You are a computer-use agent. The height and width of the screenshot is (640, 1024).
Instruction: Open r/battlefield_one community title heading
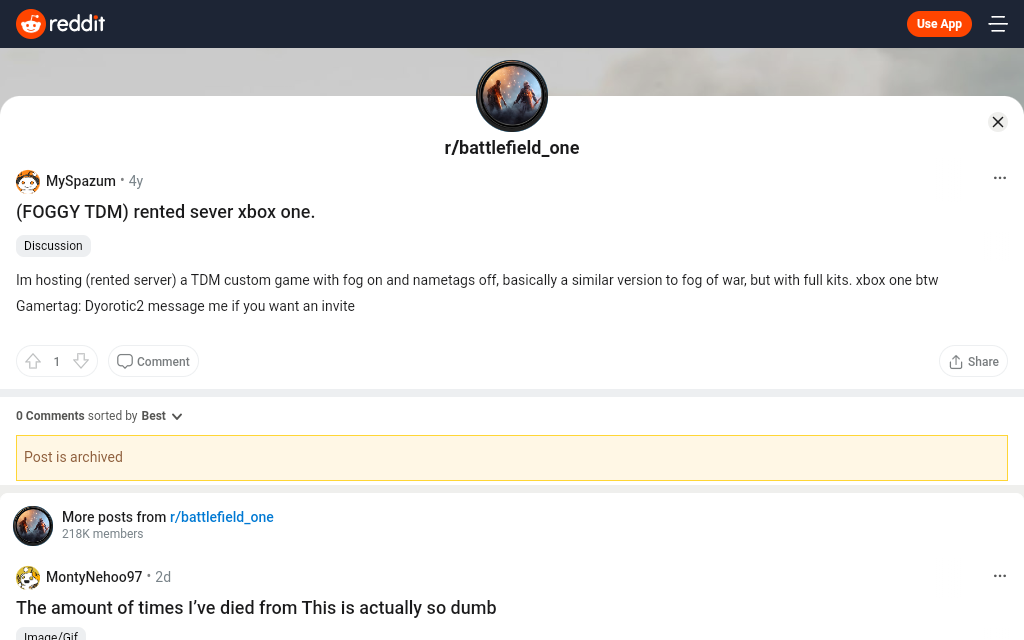pos(511,148)
